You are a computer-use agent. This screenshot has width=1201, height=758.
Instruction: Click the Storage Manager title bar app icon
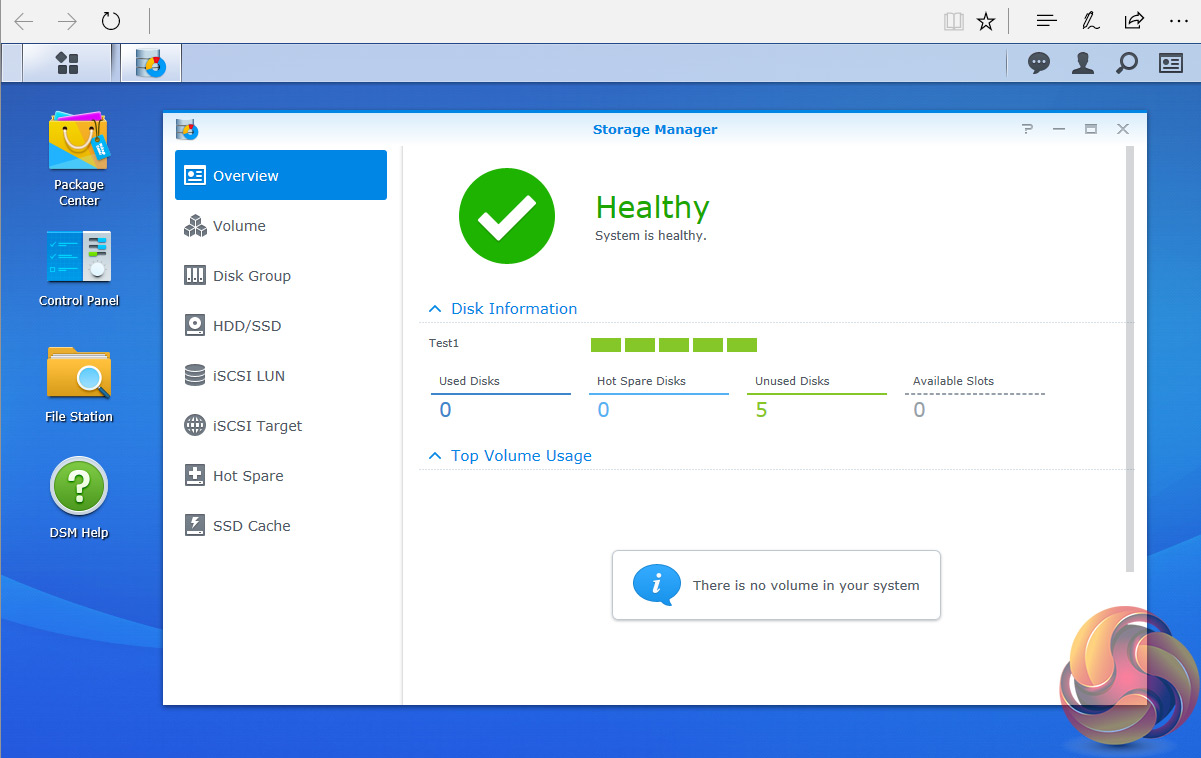[187, 129]
